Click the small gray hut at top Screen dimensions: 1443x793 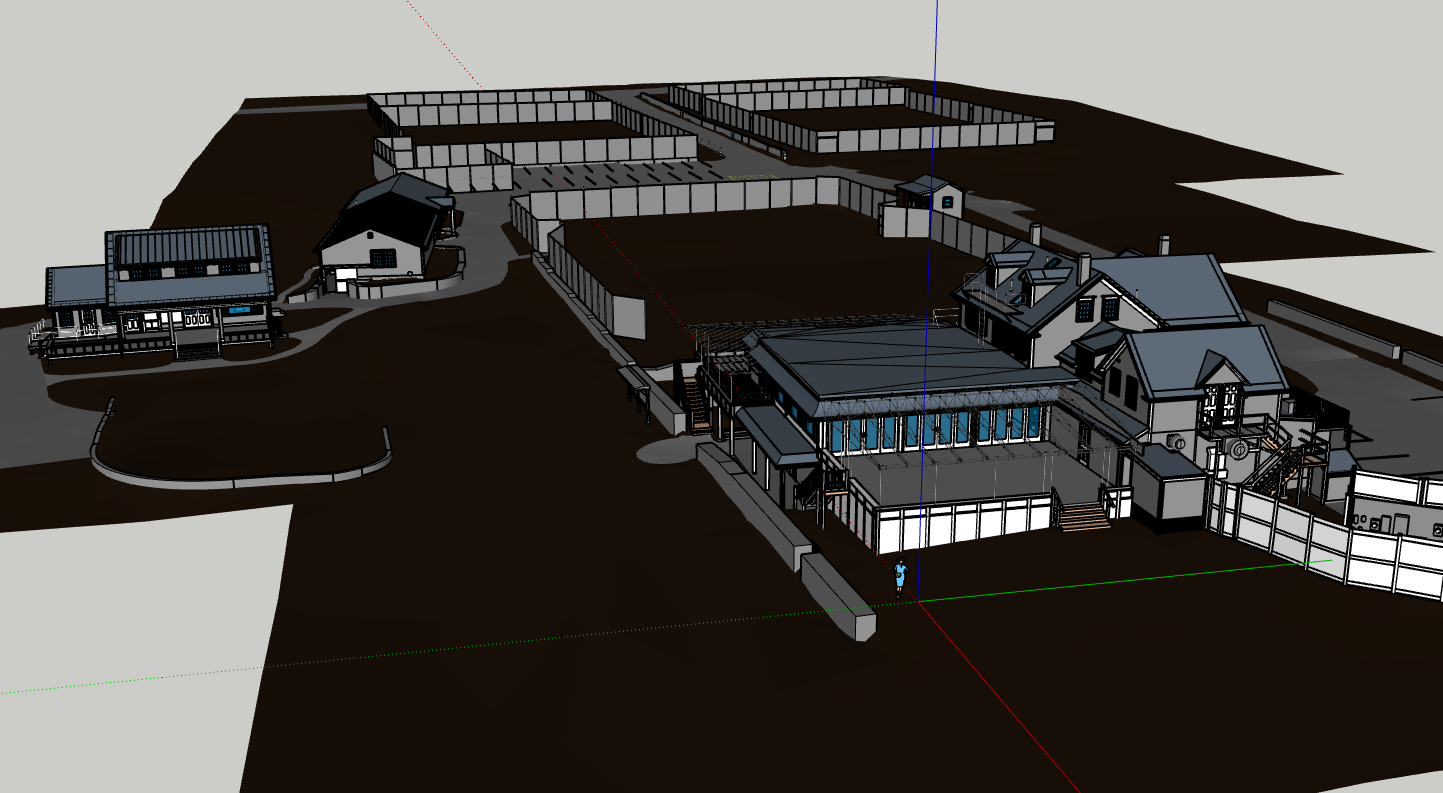pyautogui.click(x=928, y=192)
